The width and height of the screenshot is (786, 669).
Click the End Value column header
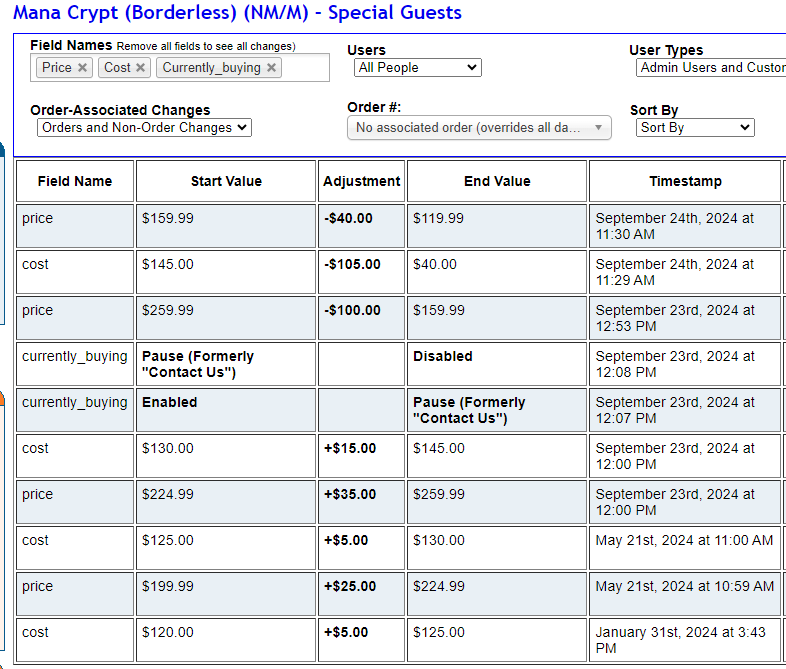coord(497,181)
